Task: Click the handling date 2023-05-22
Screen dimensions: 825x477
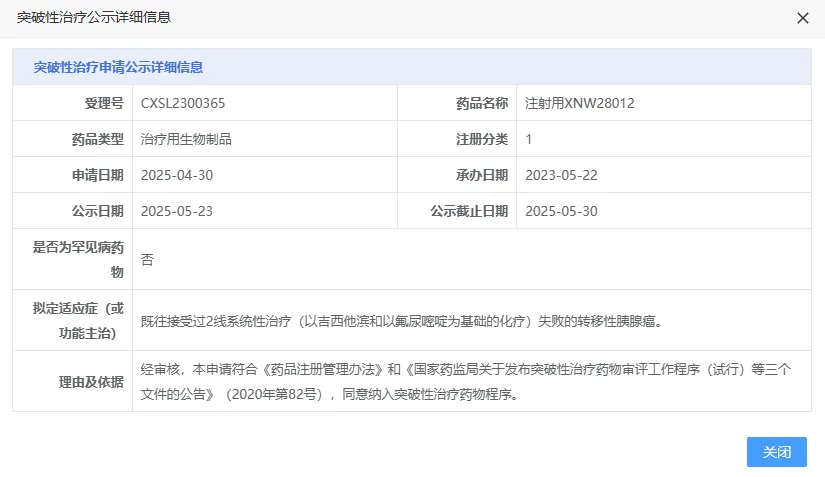Action: pos(561,175)
